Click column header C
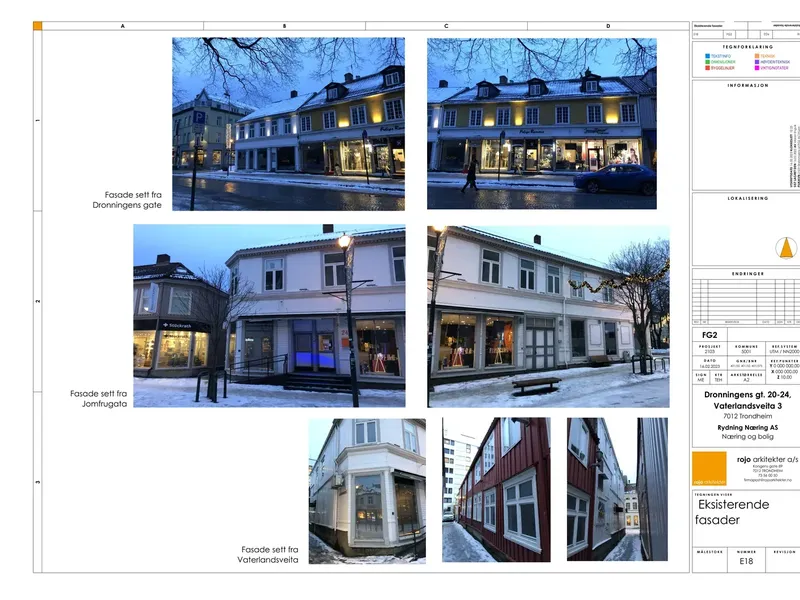Image resolution: width=800 pixels, height=600 pixels. [x=446, y=26]
